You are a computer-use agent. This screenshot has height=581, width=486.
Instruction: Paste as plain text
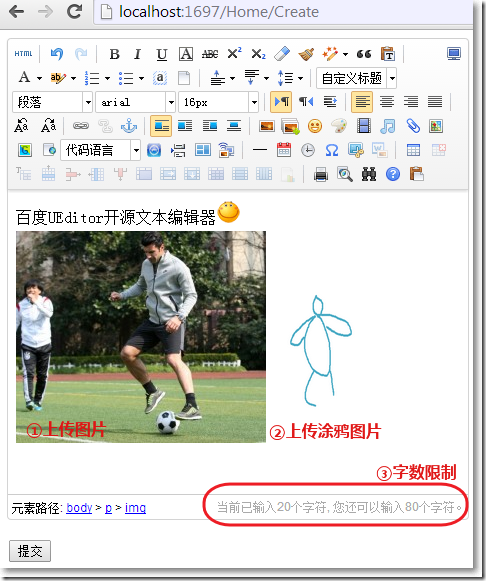click(x=387, y=54)
